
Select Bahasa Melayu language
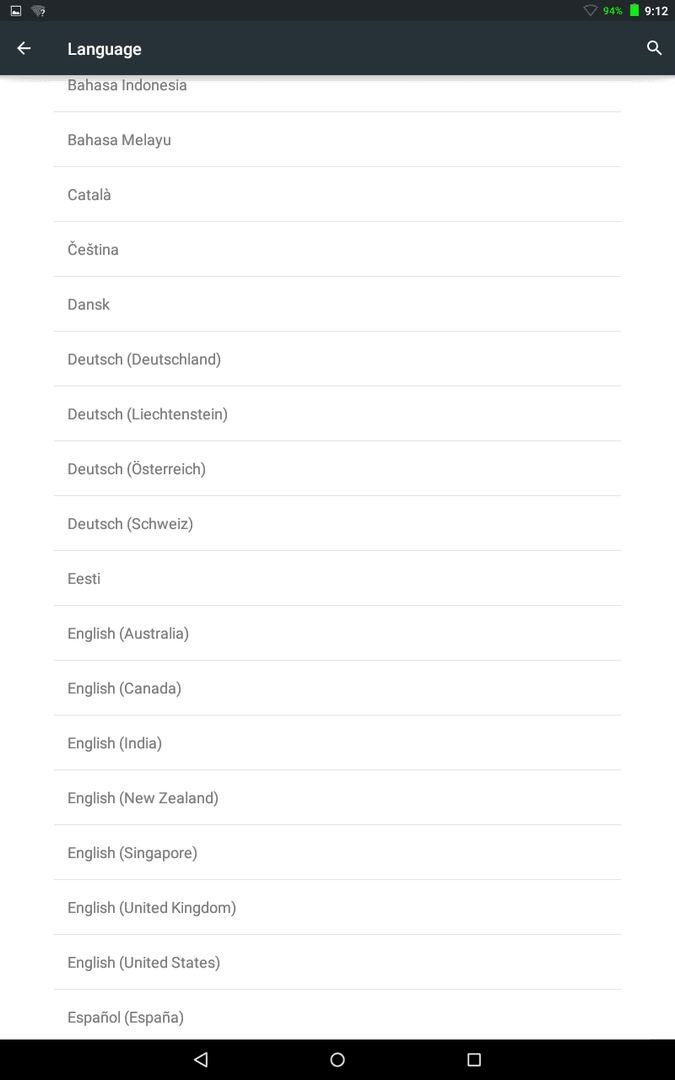pyautogui.click(x=338, y=140)
